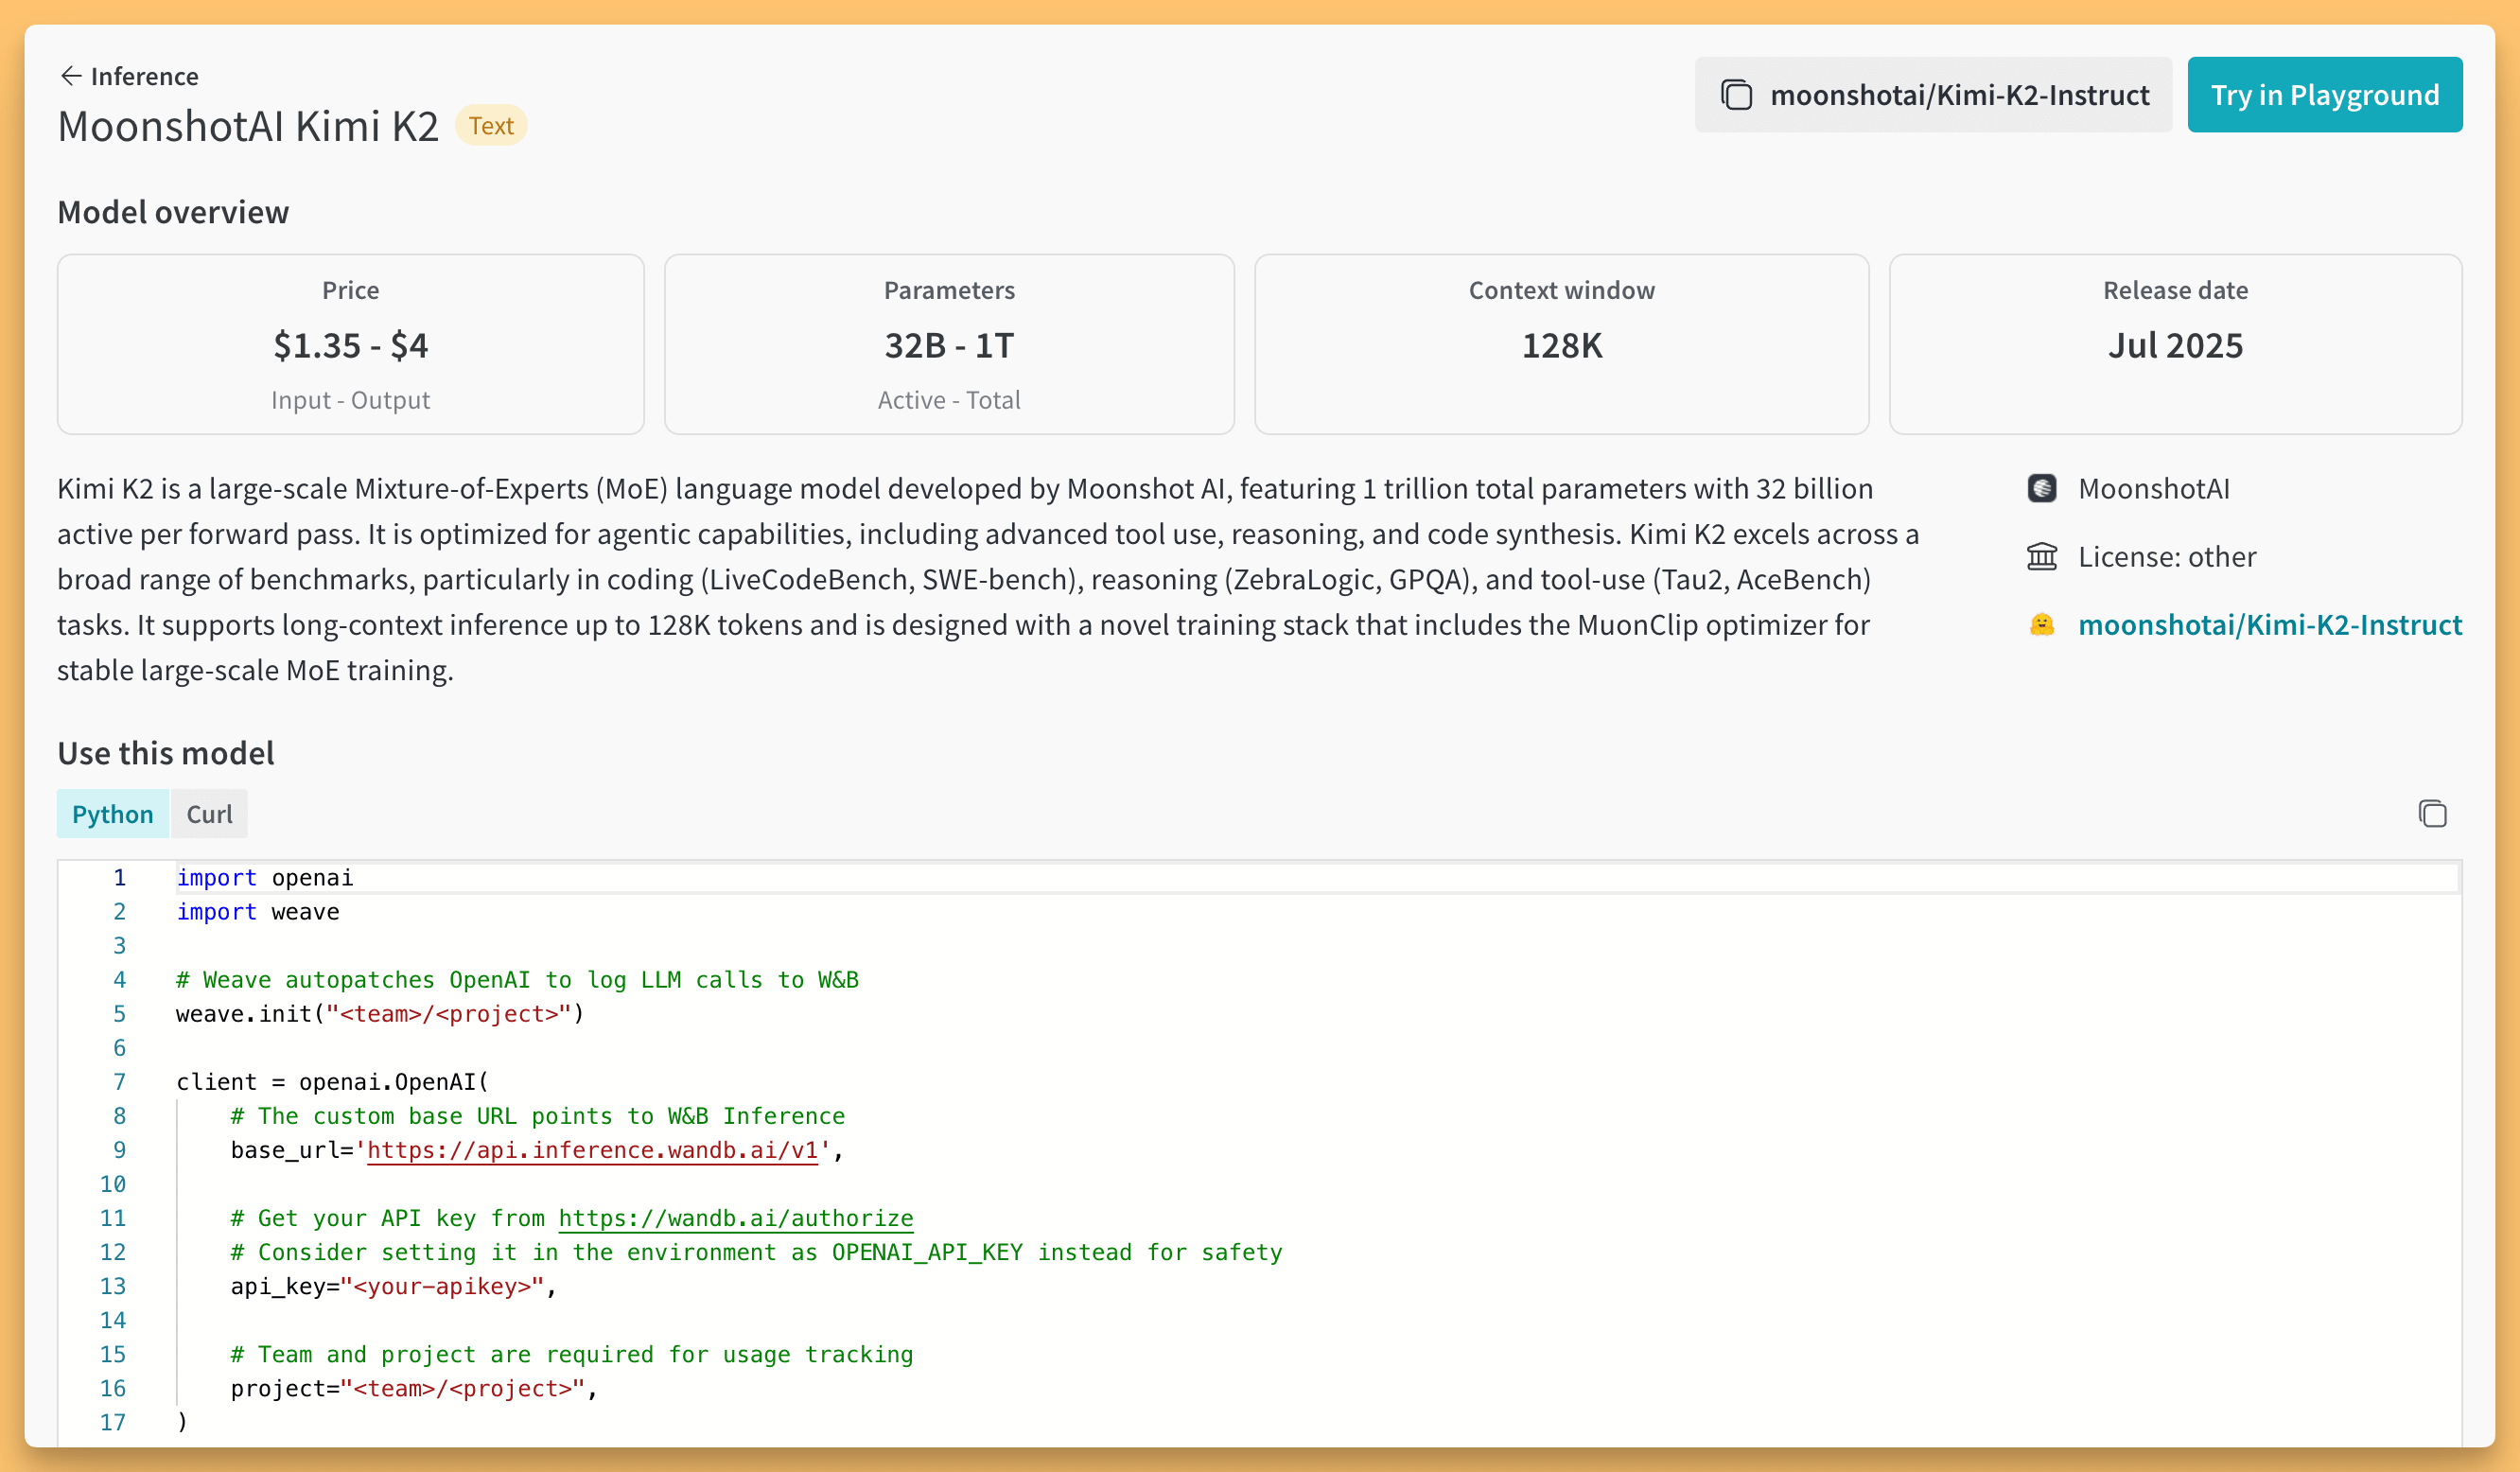Follow the wandb.ai/authorize link in code
Image resolution: width=2520 pixels, height=1472 pixels.
735,1218
